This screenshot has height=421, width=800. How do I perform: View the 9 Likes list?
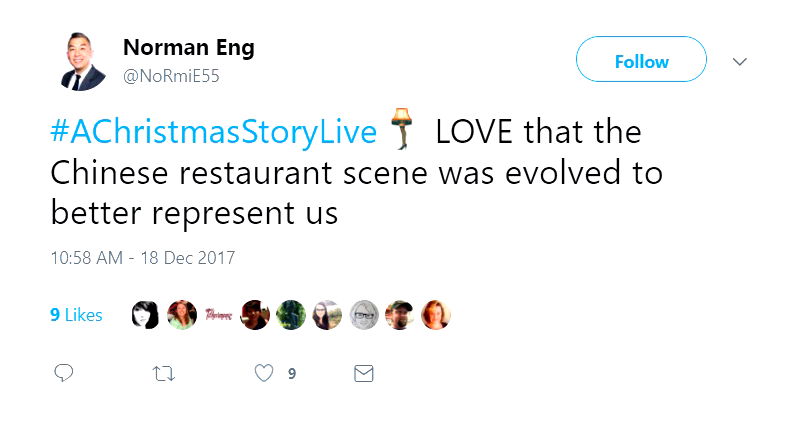click(x=76, y=315)
